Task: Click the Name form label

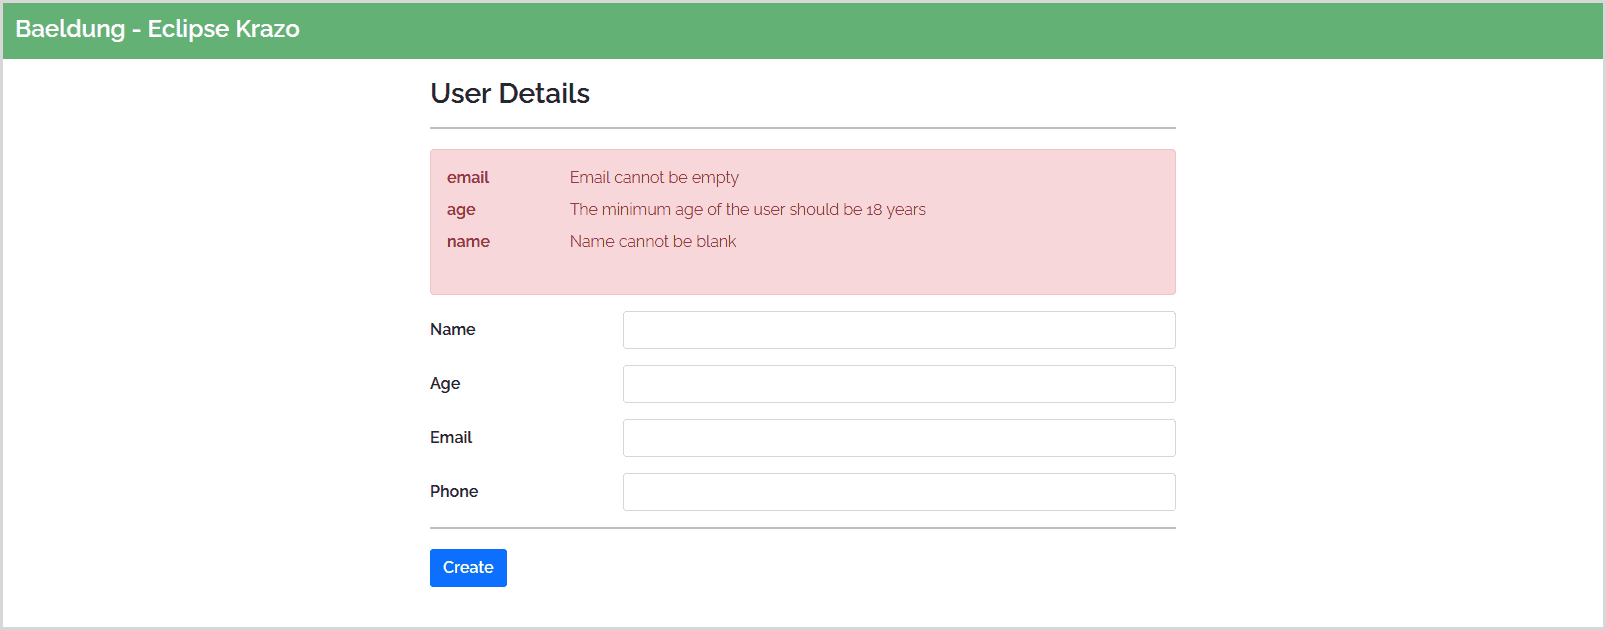Action: 453,329
